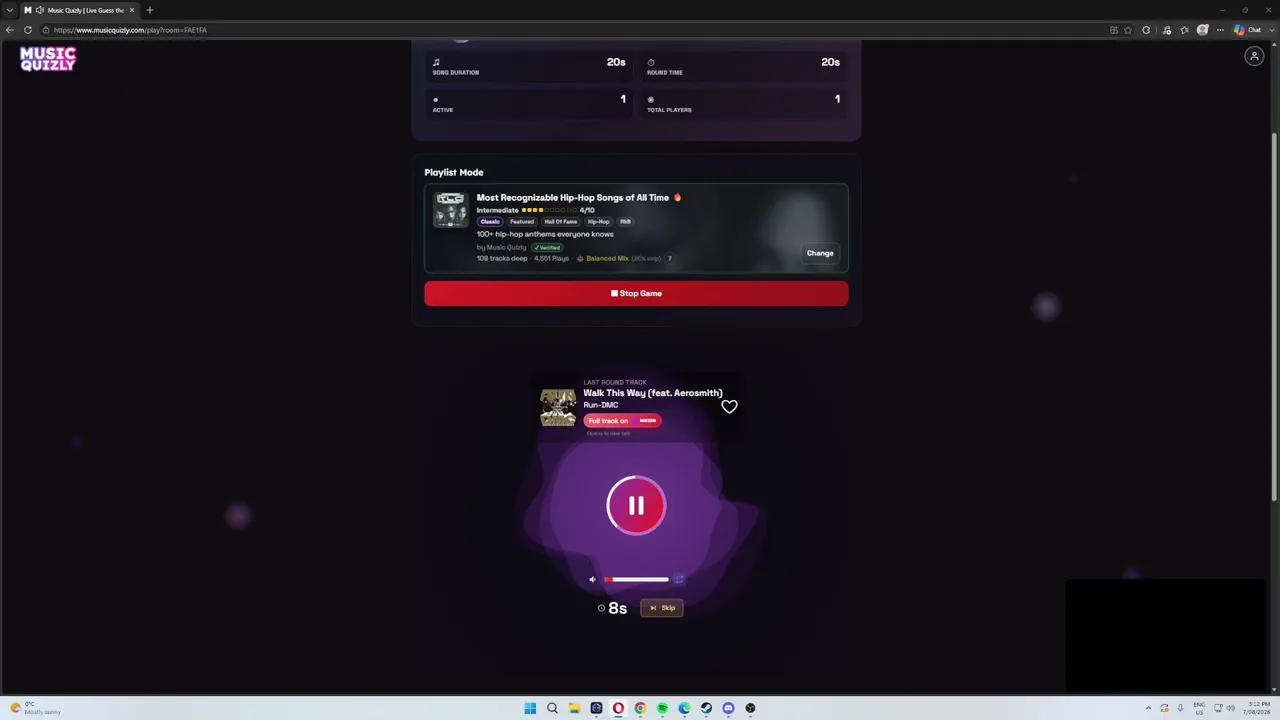Click the page vertical scrollbar
The width and height of the screenshot is (1280, 720).
1274,315
